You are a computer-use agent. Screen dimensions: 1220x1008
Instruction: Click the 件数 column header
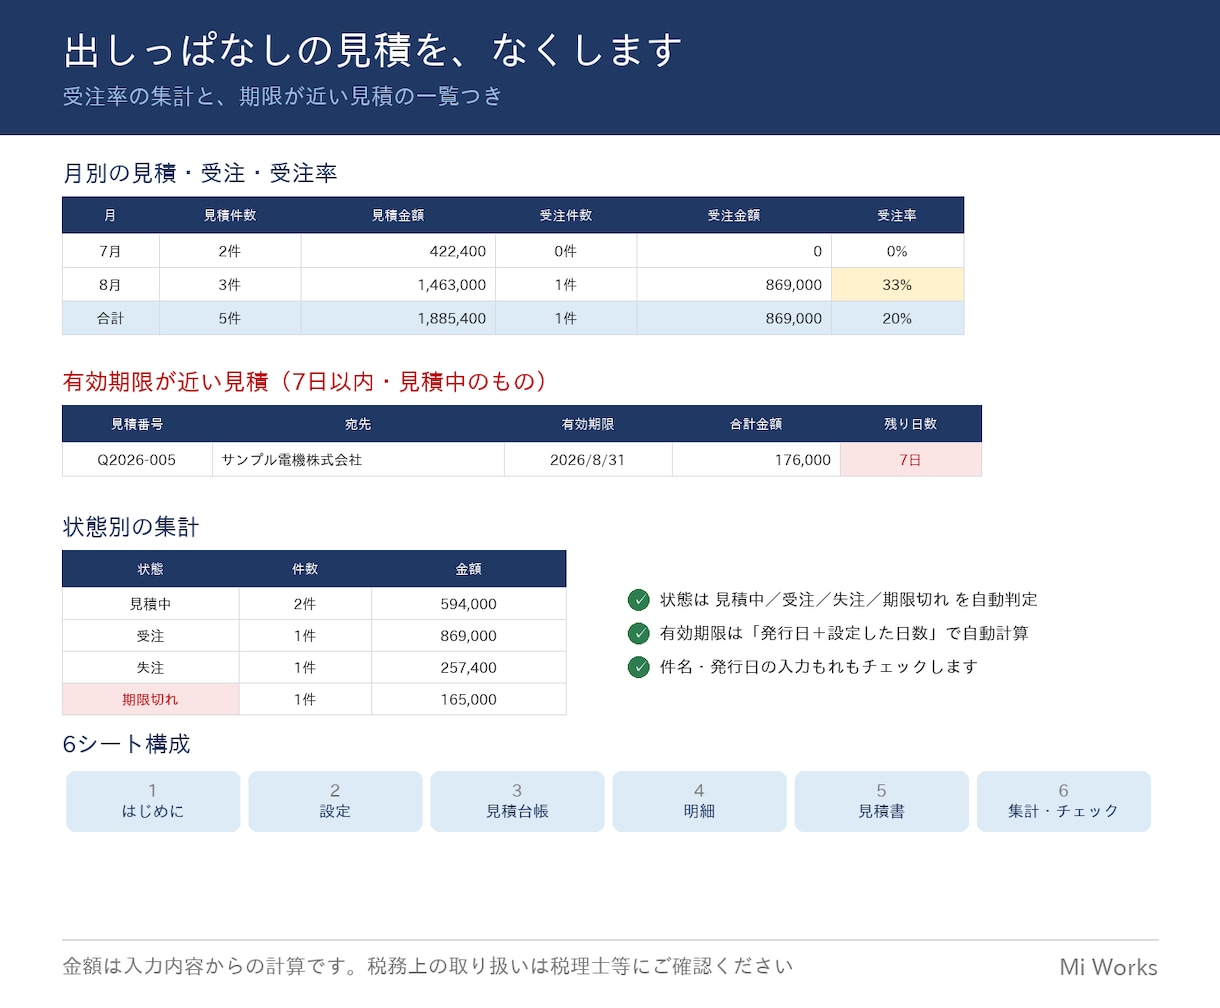coord(305,569)
